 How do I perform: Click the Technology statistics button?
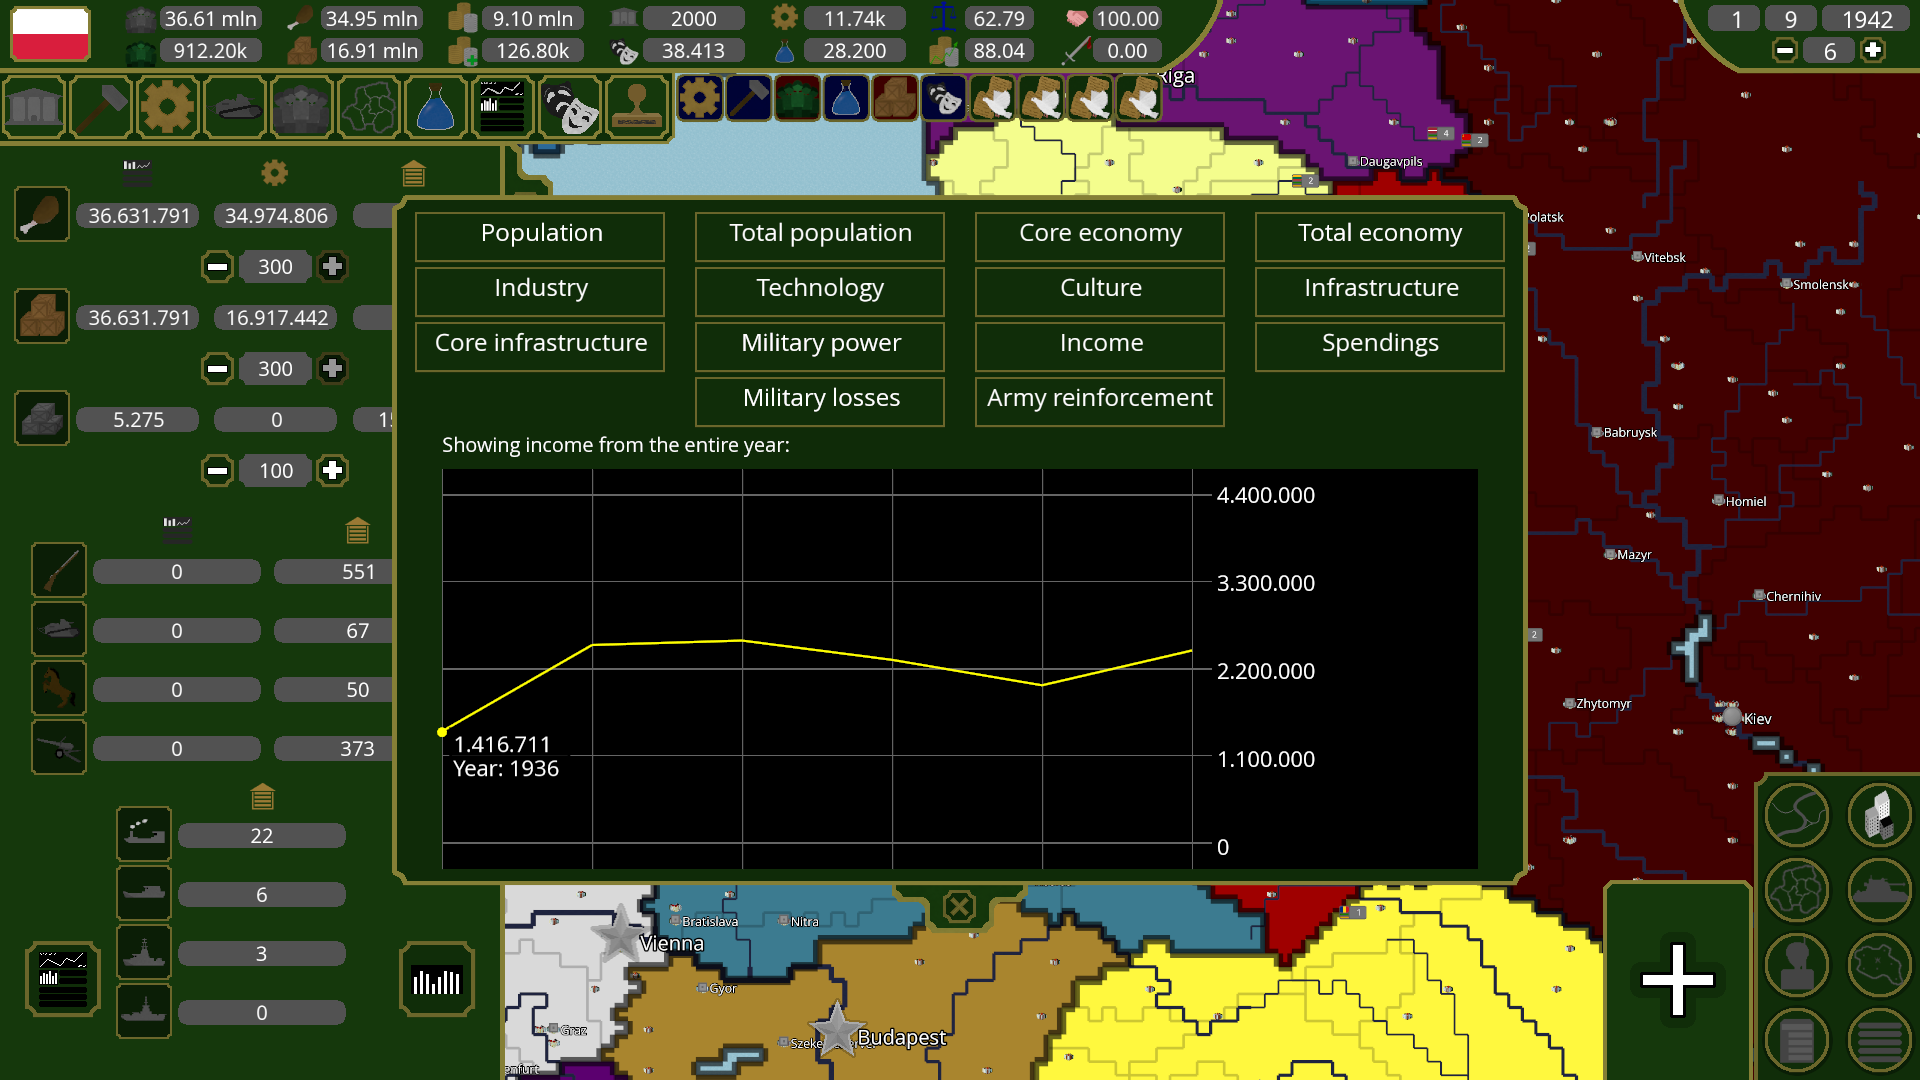[820, 289]
